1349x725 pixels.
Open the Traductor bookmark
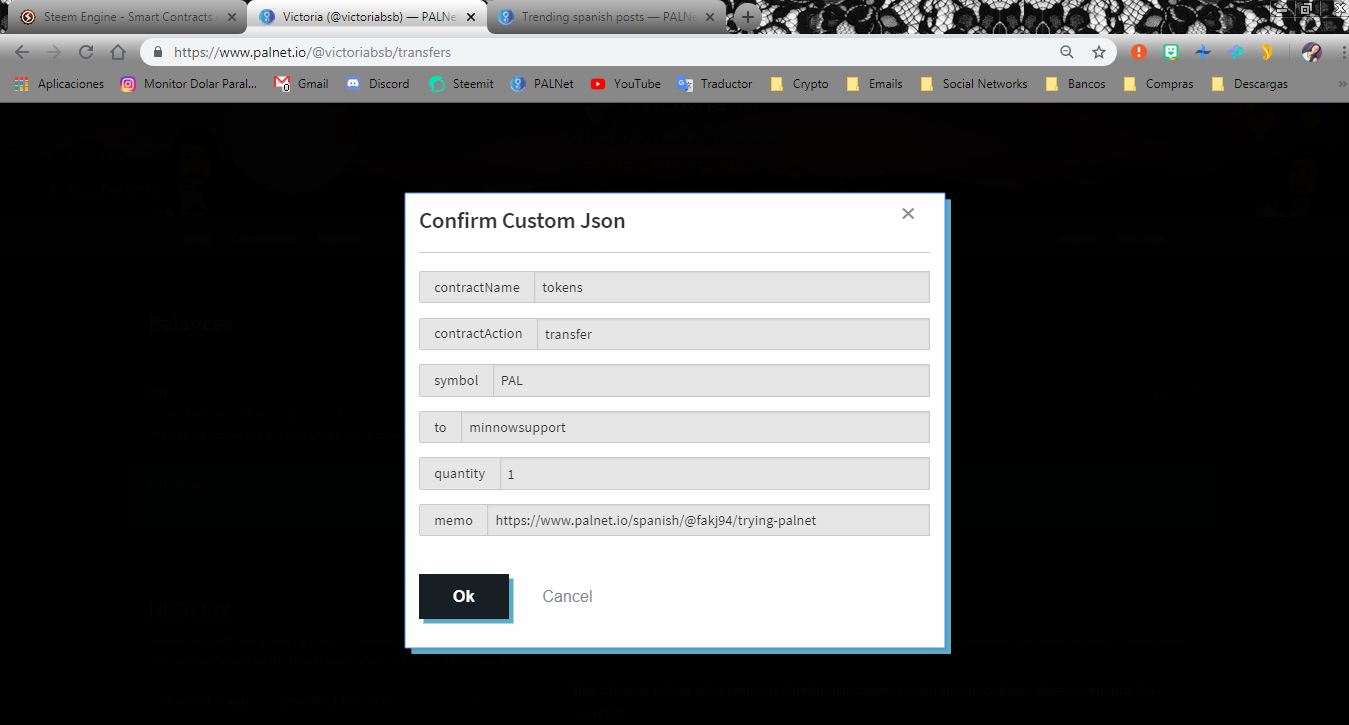click(x=714, y=84)
